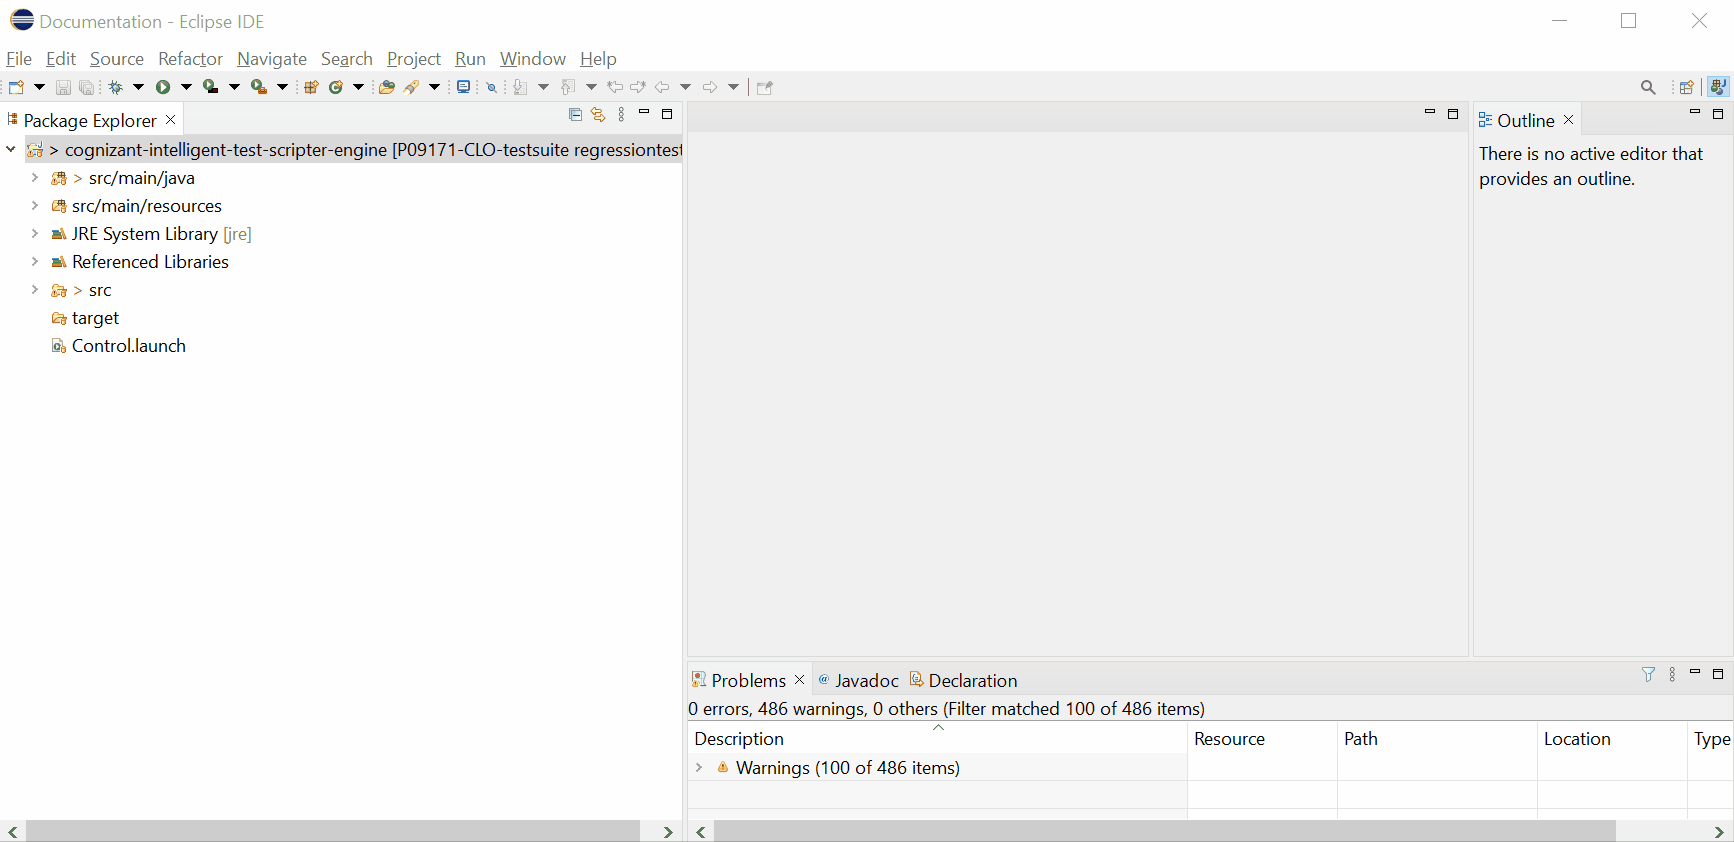Expand the Warnings group in Problems

coord(699,768)
